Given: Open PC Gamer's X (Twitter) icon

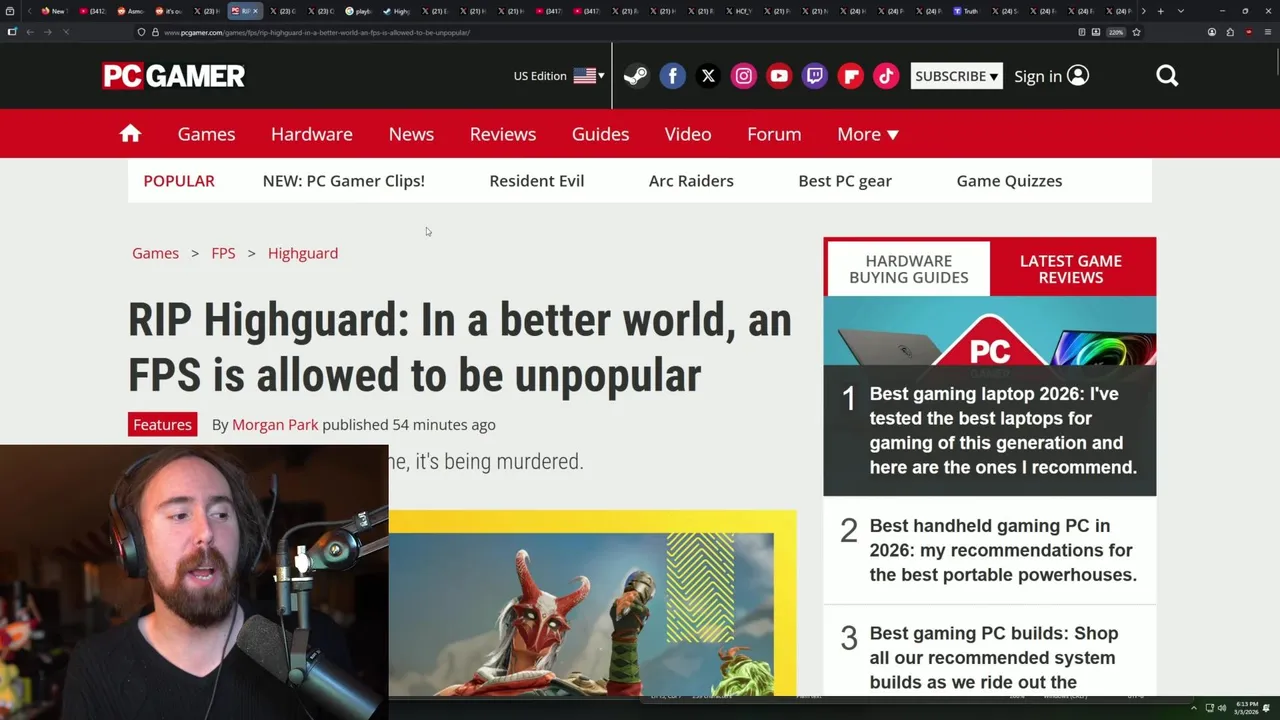Looking at the screenshot, I should (x=708, y=76).
